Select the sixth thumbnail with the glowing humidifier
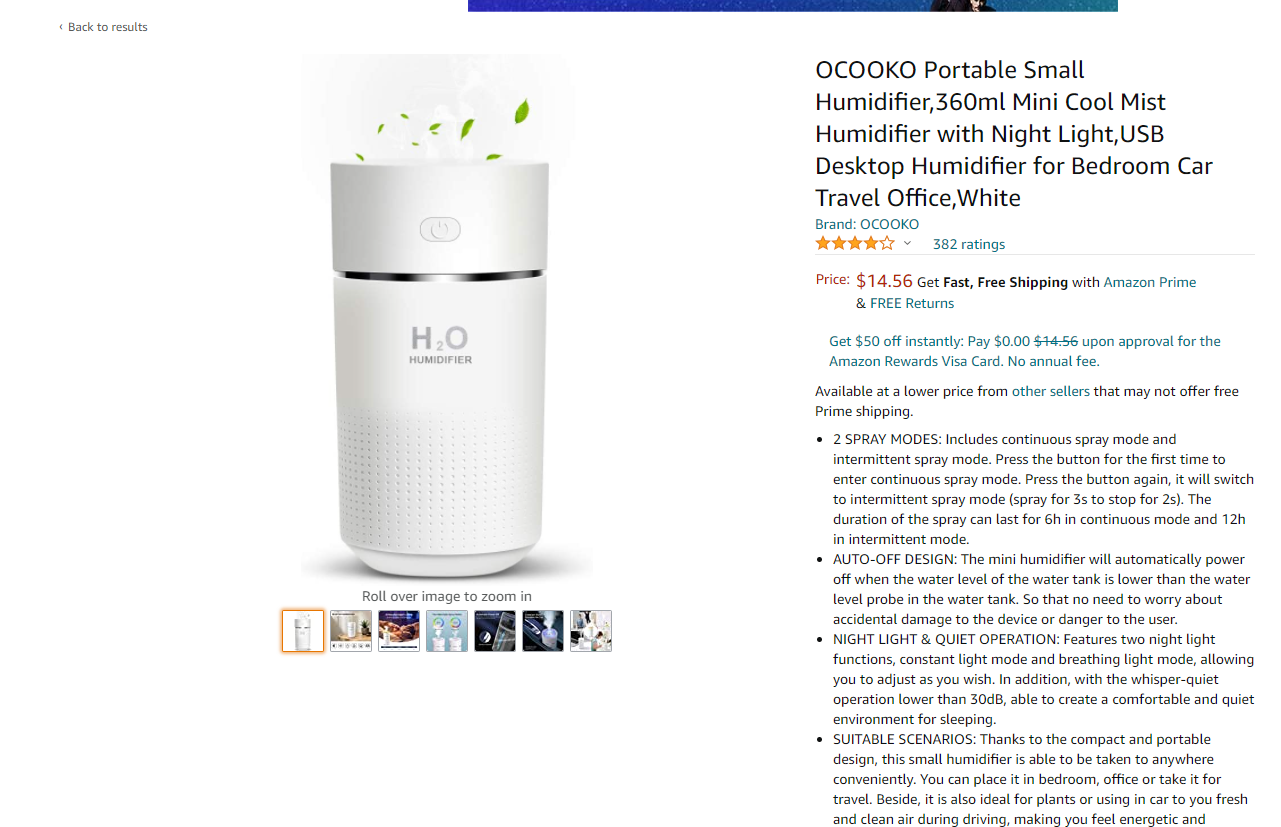The height and width of the screenshot is (827, 1281). click(543, 631)
